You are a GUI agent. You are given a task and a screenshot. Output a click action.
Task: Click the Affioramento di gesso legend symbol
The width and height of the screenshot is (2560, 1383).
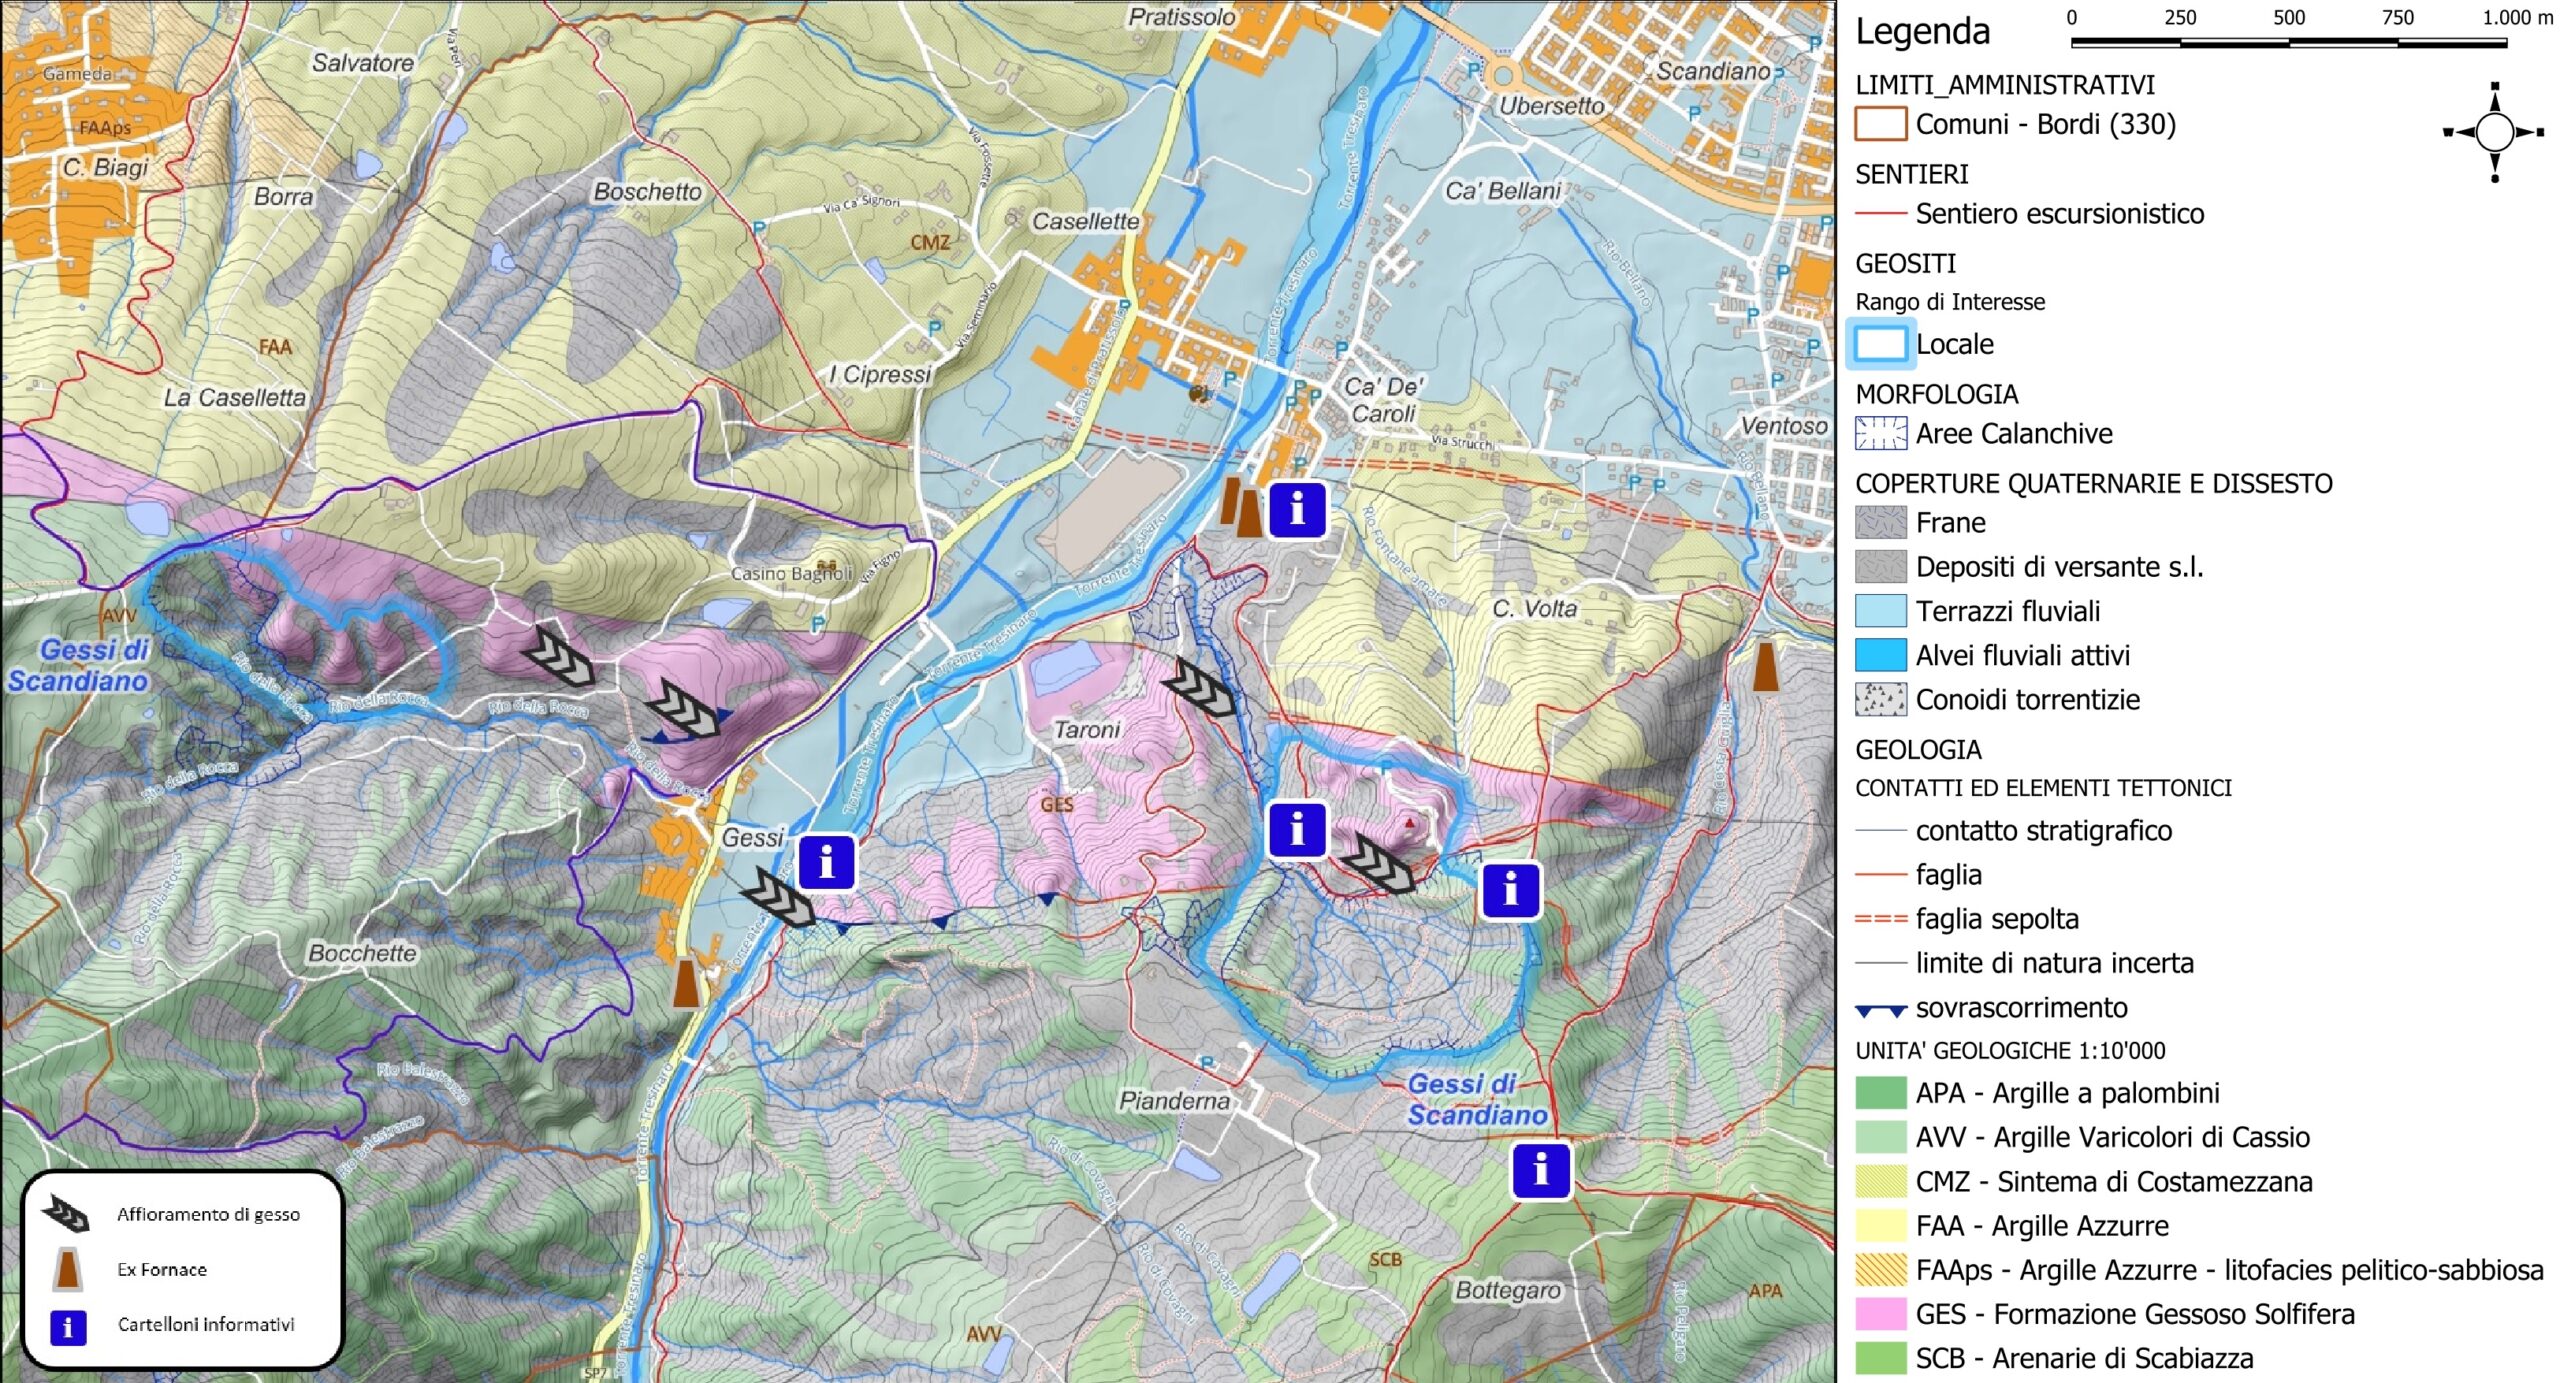click(x=66, y=1214)
